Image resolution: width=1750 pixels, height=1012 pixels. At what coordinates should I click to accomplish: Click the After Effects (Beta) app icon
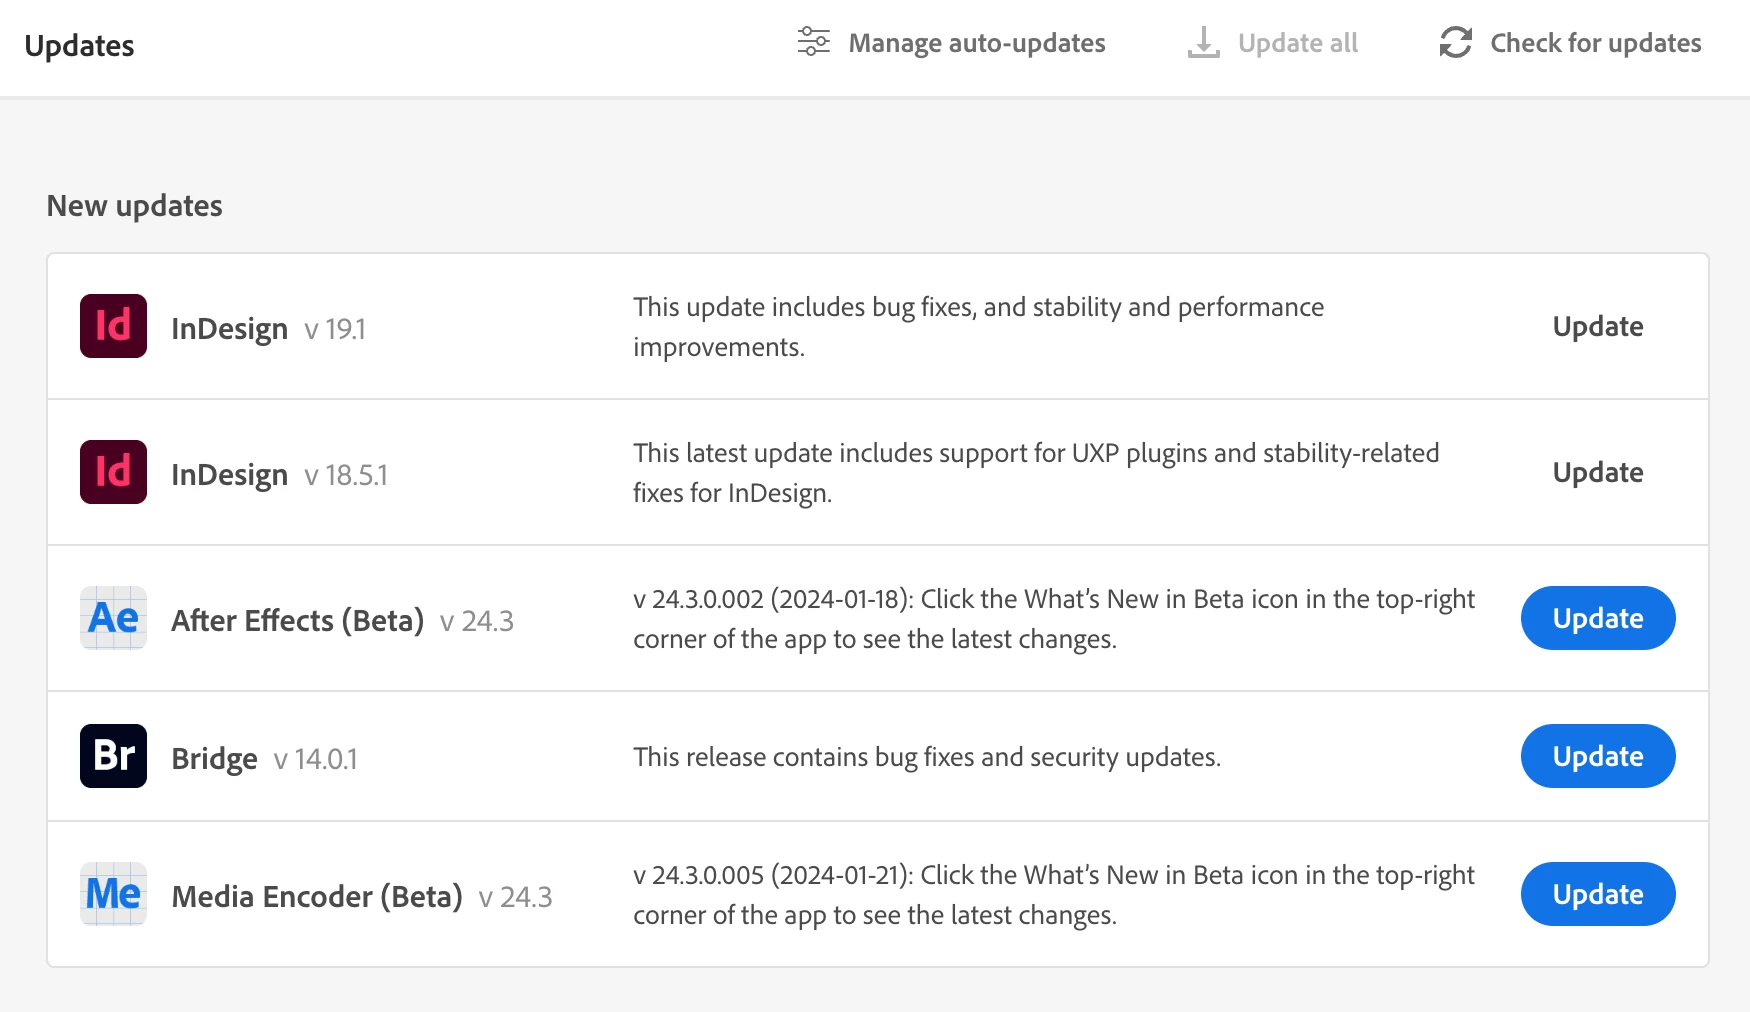[x=113, y=618]
